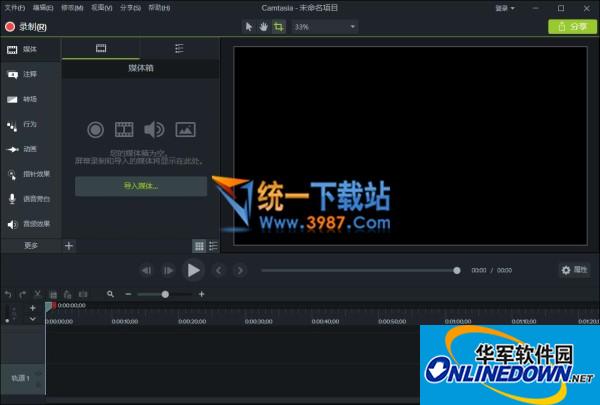Open the 修改(M) menu
The image size is (600, 405).
[72, 8]
